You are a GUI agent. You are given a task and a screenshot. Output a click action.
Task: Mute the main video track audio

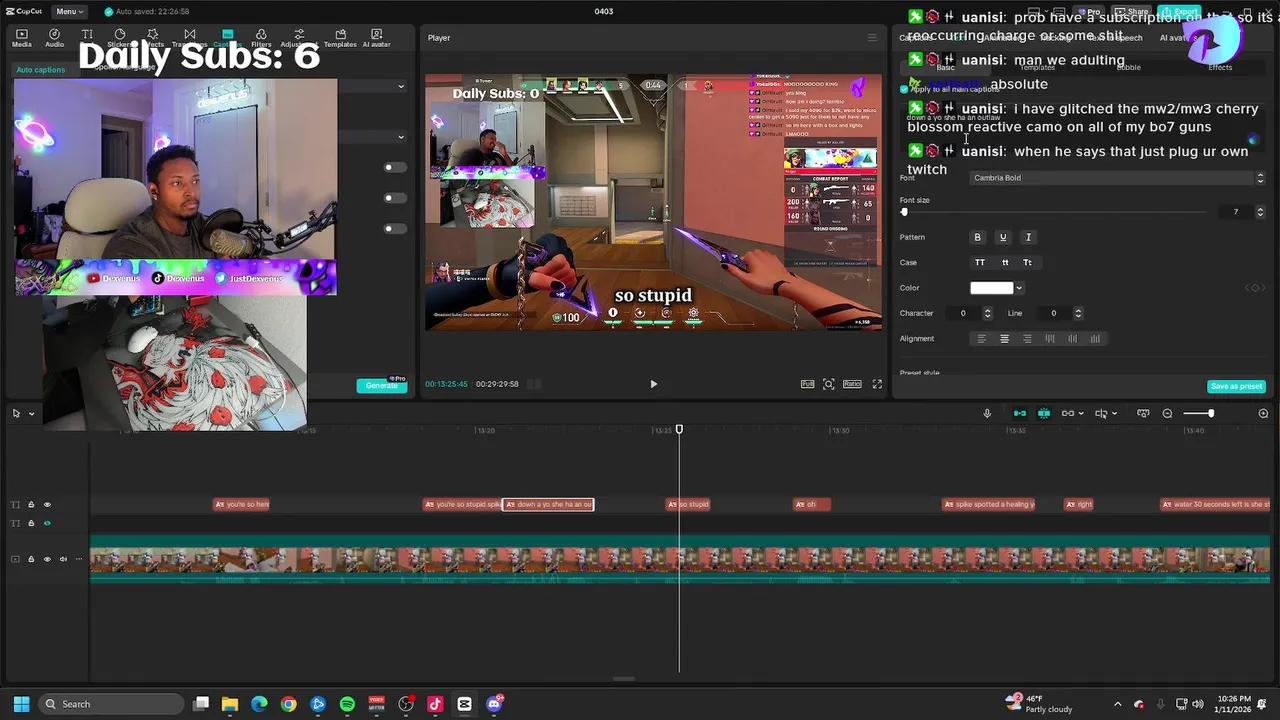[x=63, y=559]
